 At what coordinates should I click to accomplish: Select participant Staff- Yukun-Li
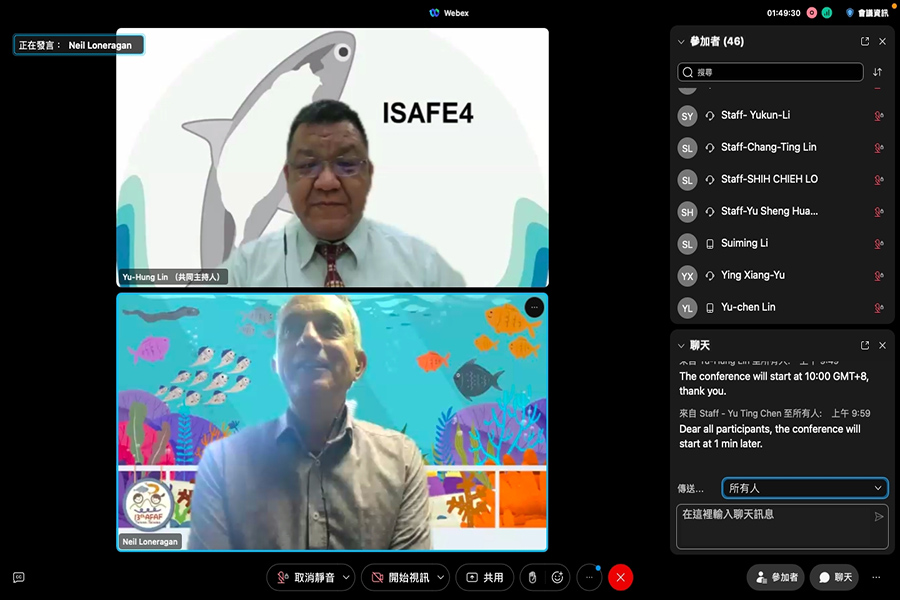(x=781, y=116)
